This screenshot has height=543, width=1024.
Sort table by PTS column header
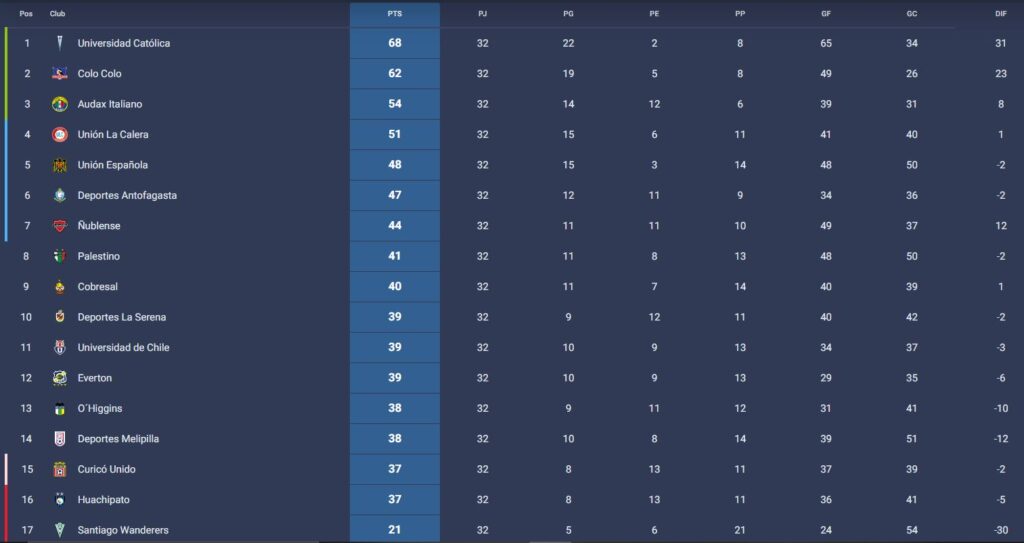tap(394, 14)
